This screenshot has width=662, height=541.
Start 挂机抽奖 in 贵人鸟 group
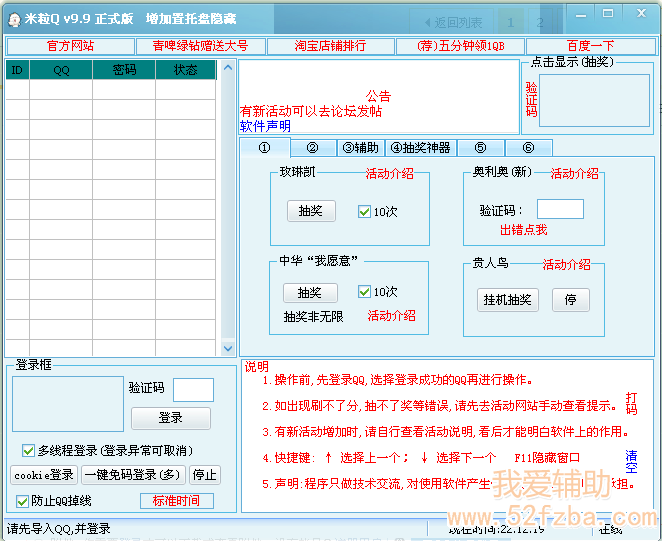[506, 300]
